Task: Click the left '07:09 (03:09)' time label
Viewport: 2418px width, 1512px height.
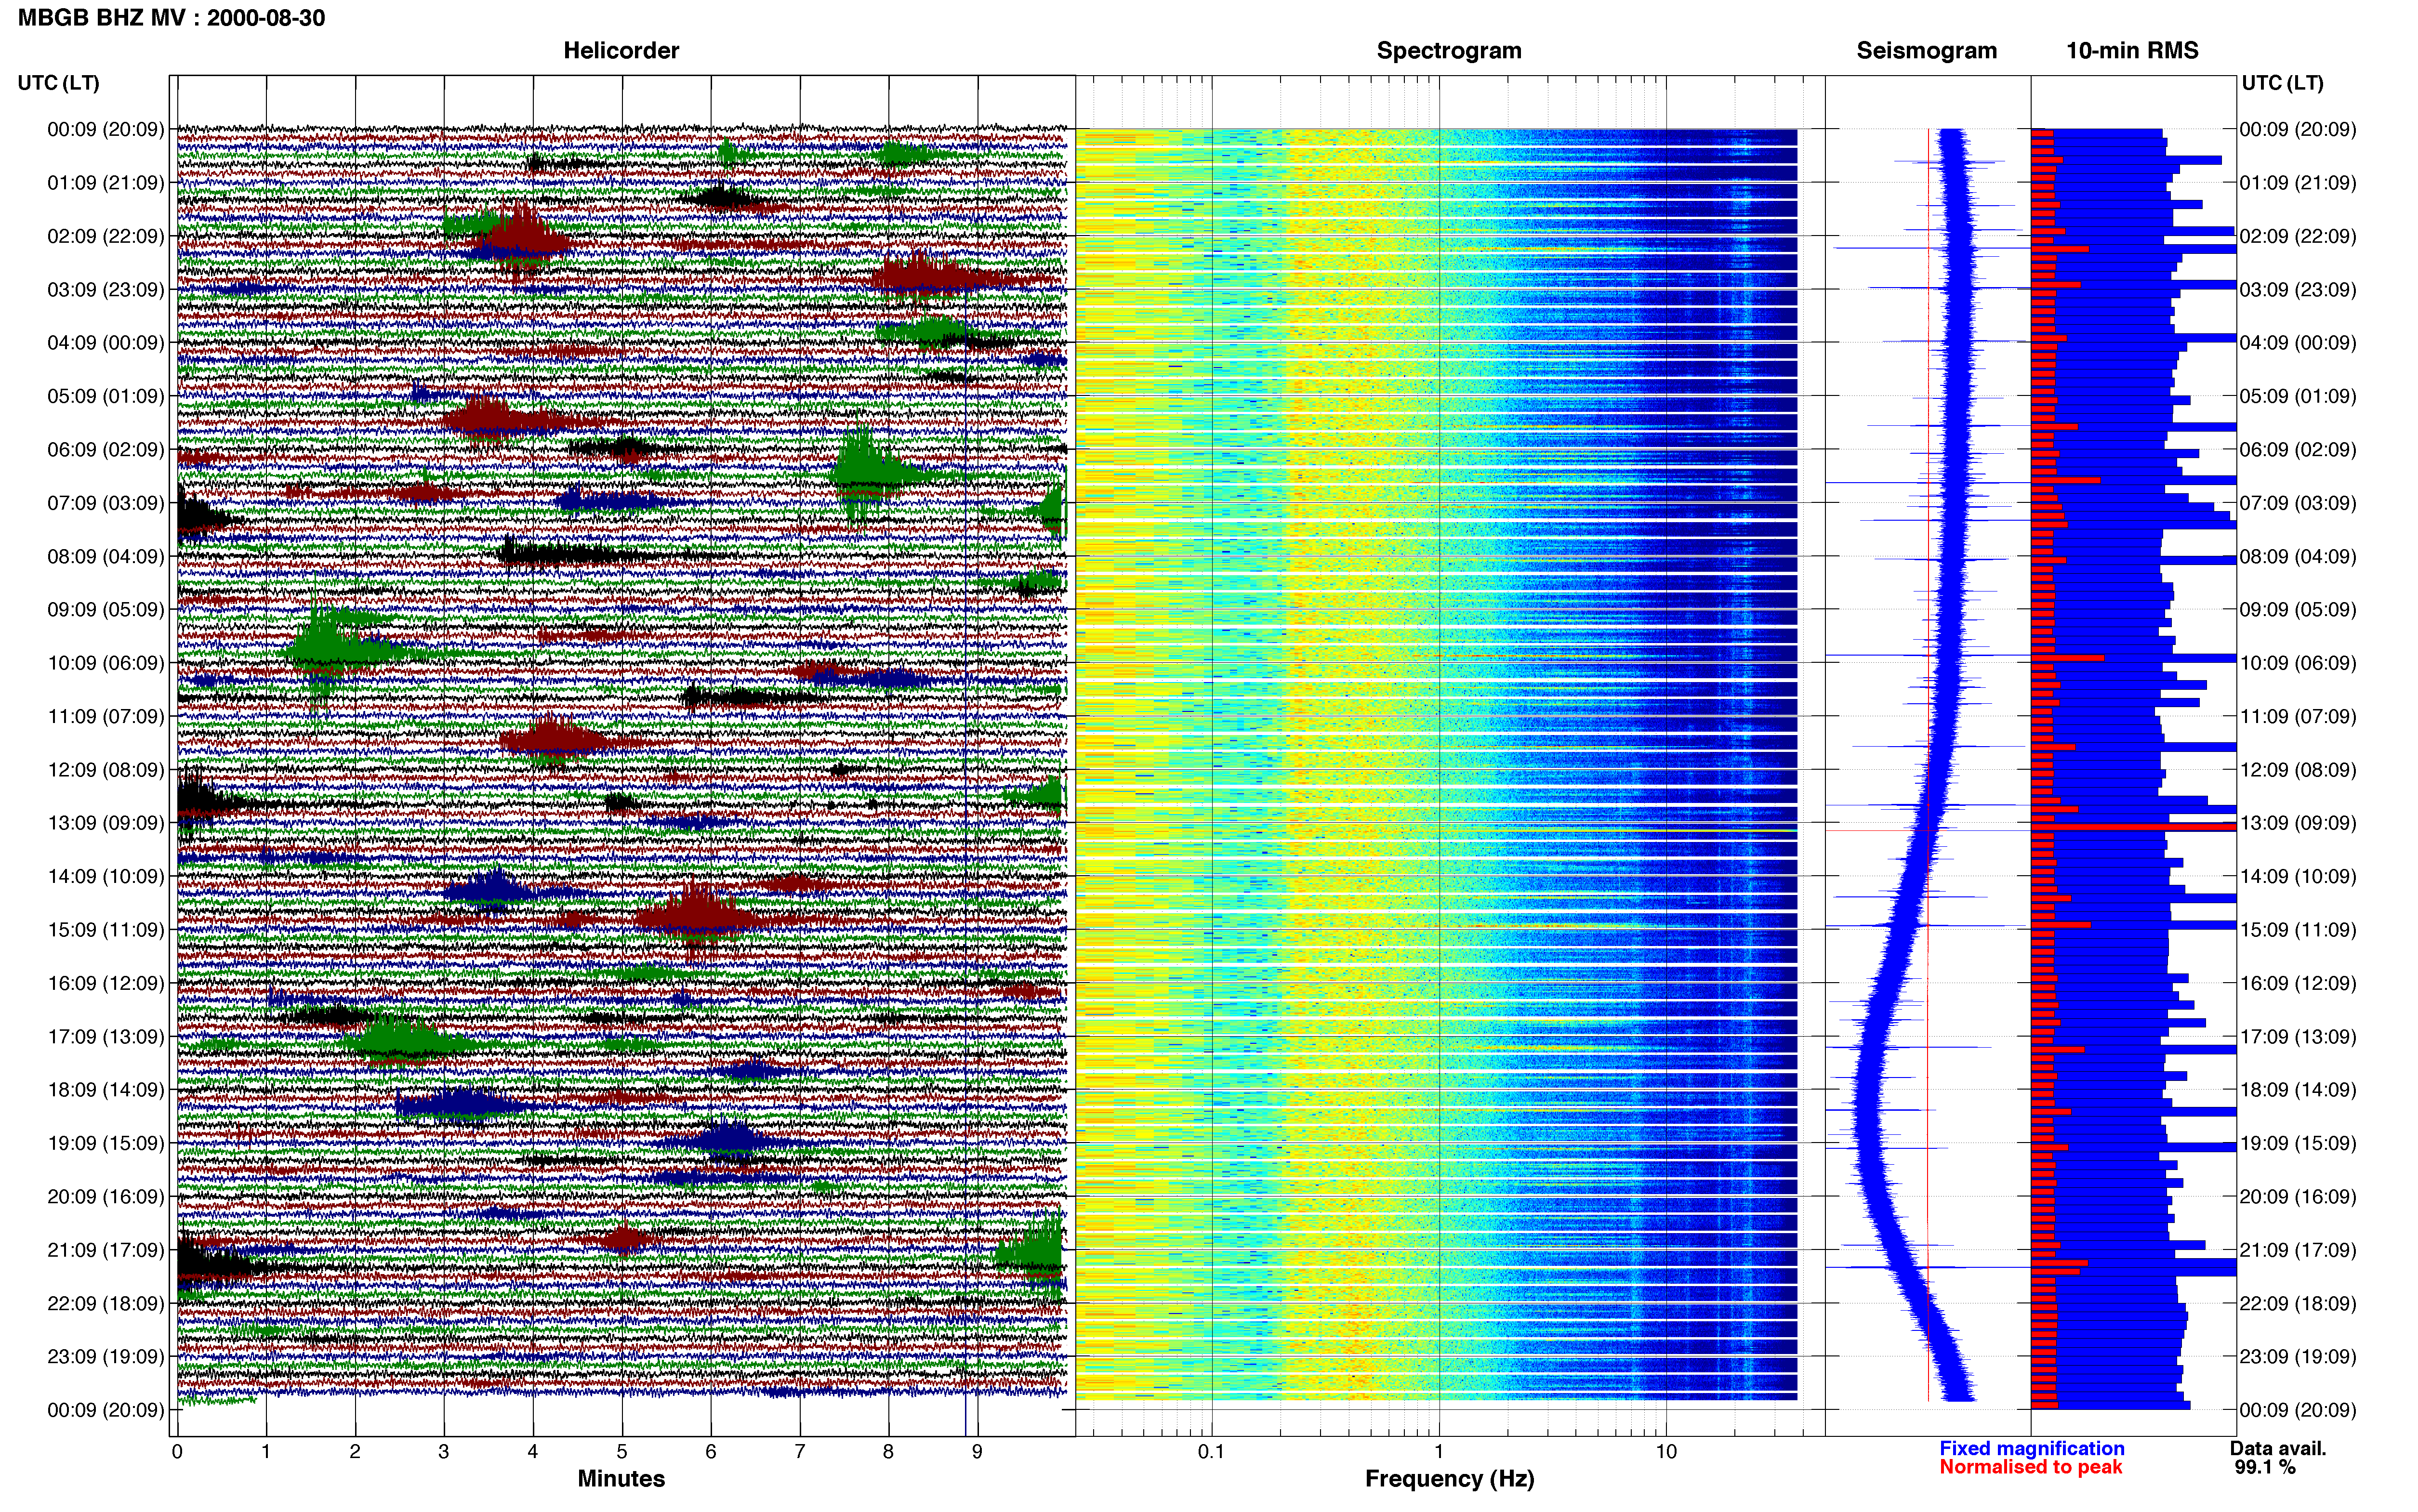Action: point(105,503)
